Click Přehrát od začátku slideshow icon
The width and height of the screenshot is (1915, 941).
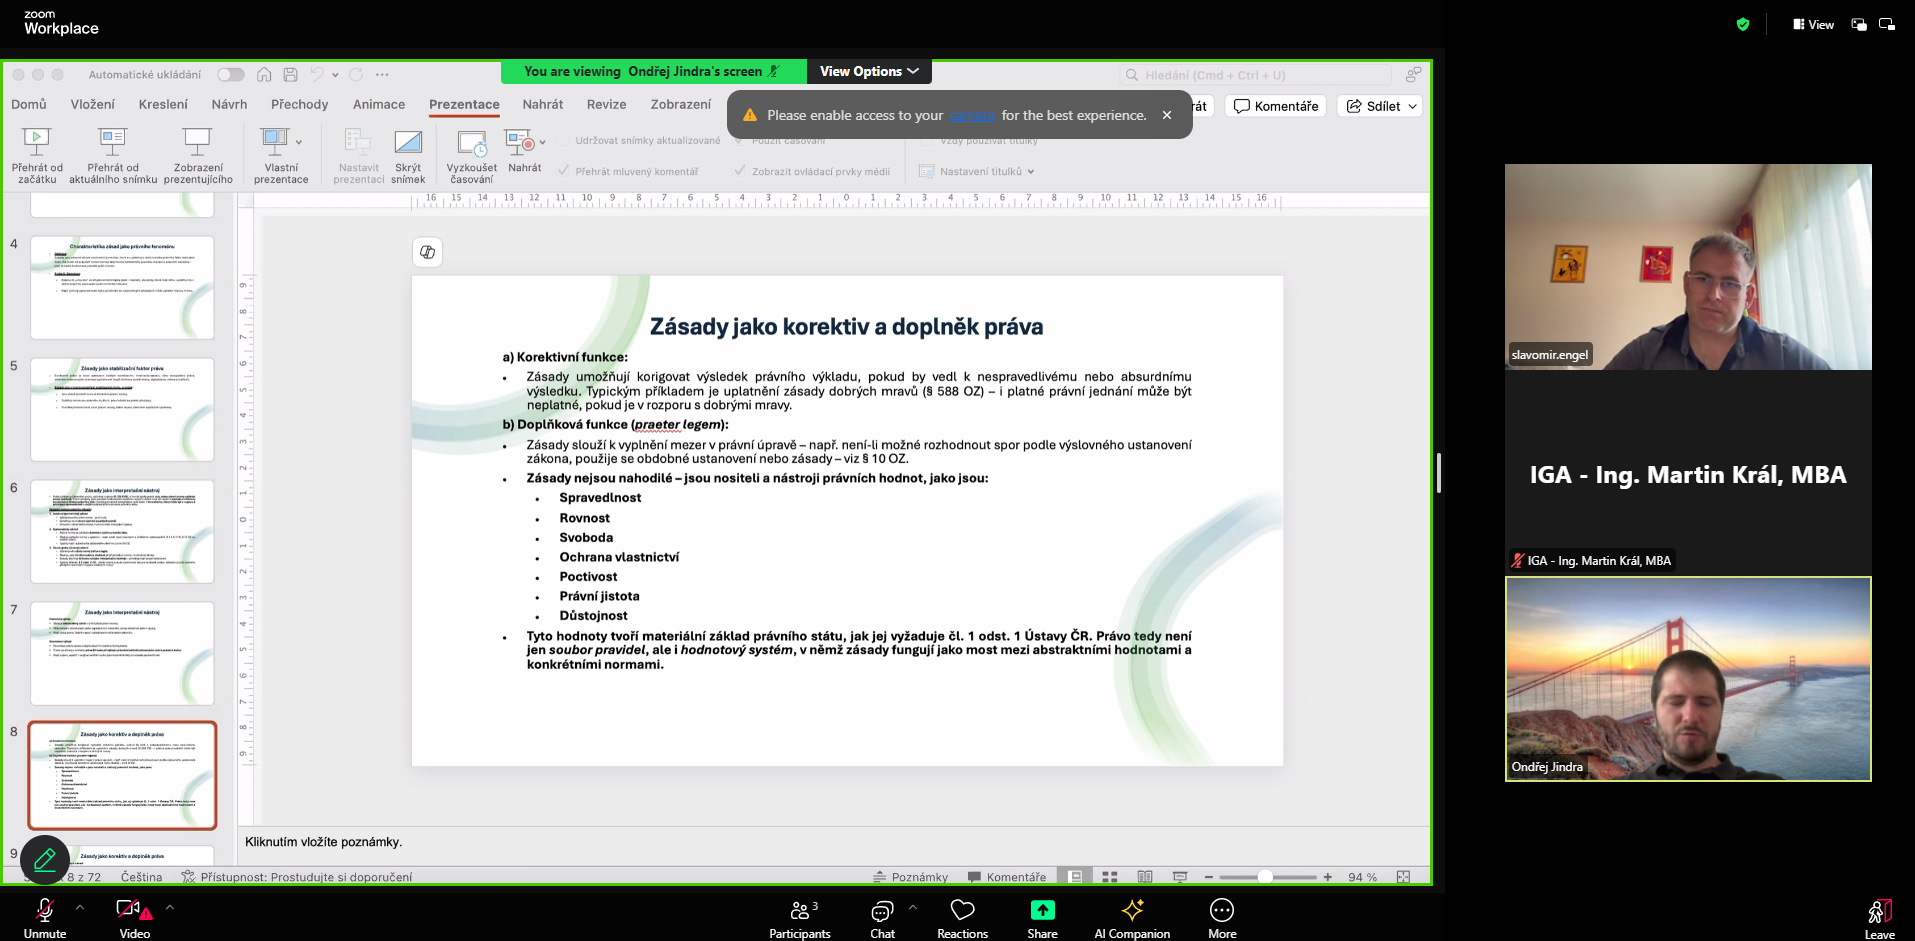point(37,141)
